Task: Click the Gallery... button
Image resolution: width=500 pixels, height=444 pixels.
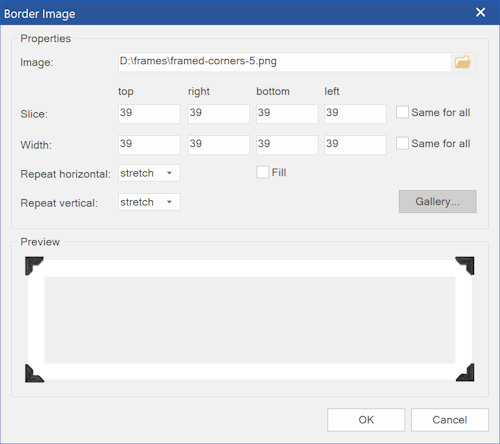Action: [437, 201]
